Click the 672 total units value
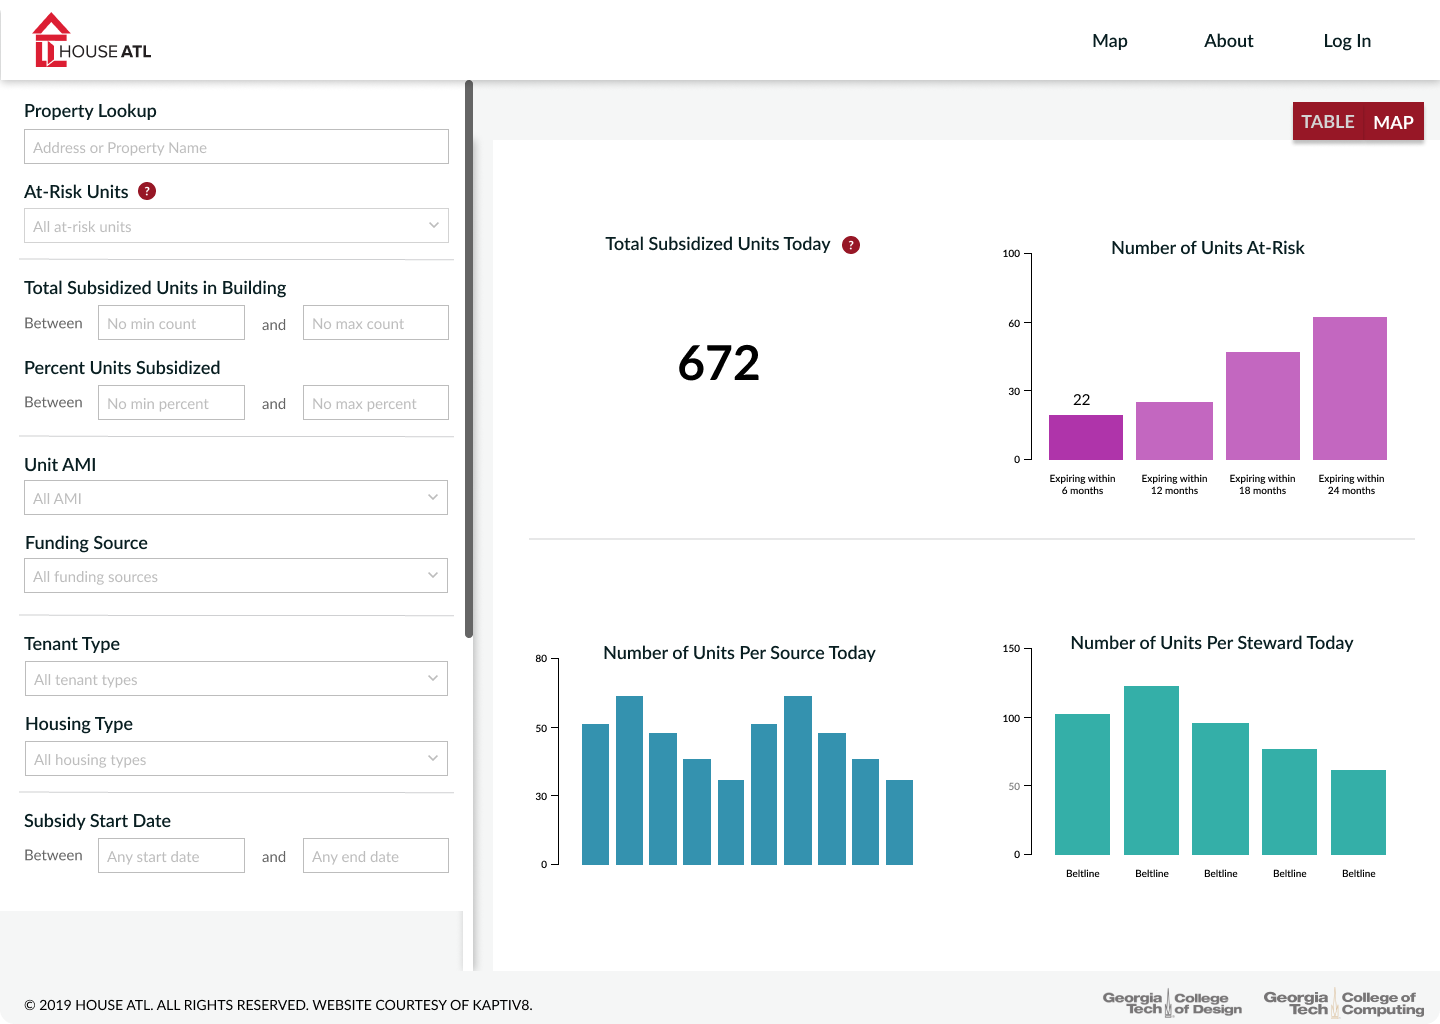This screenshot has height=1024, width=1440. point(719,362)
